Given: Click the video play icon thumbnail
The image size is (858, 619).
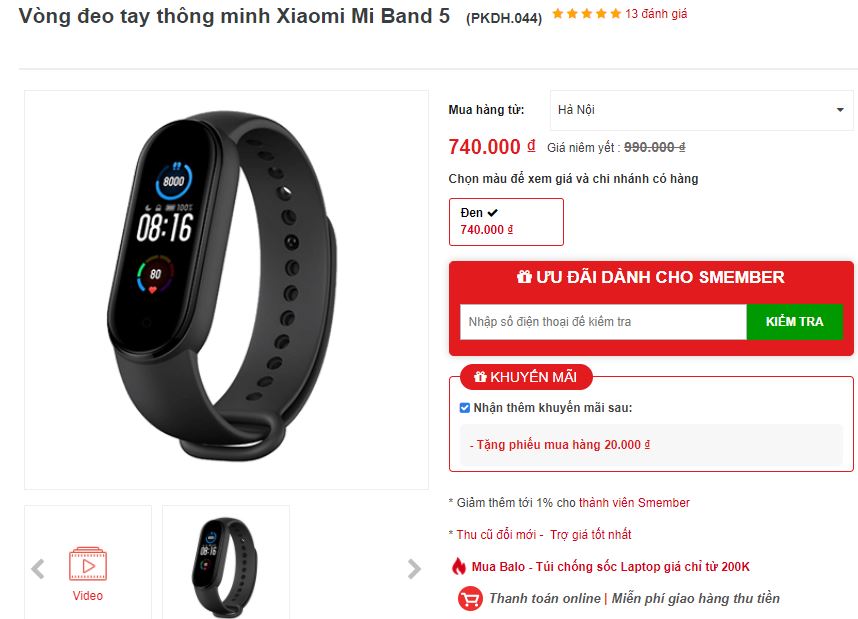Looking at the screenshot, I should (88, 564).
